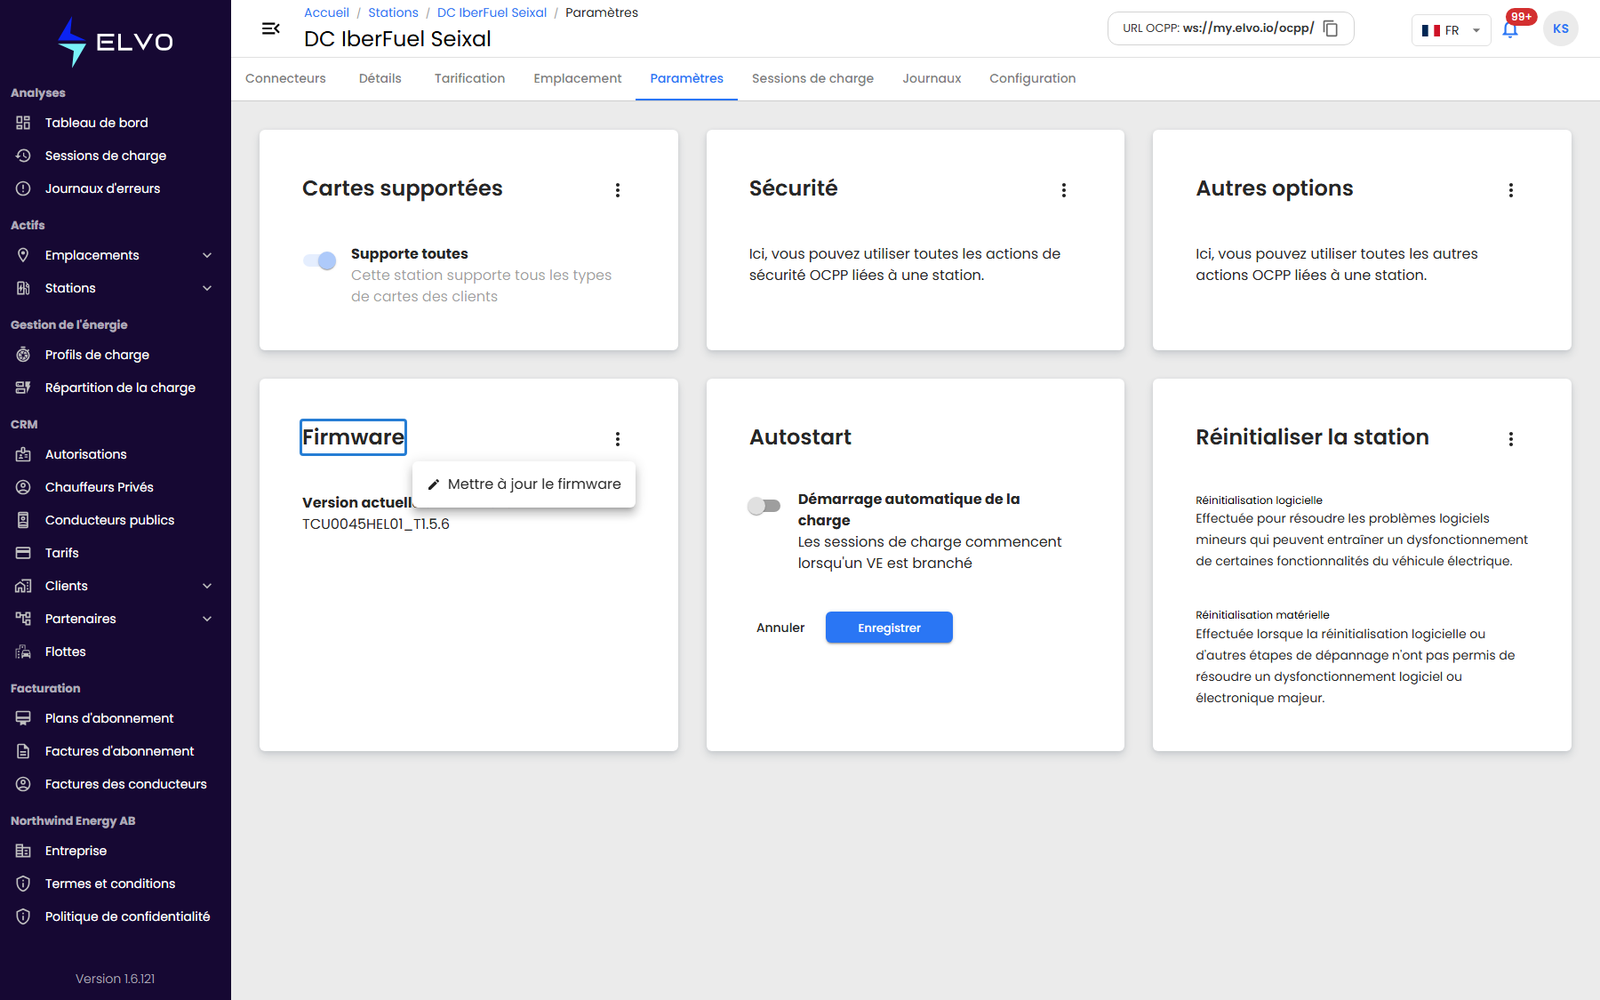Open the Journaux tab

(932, 79)
